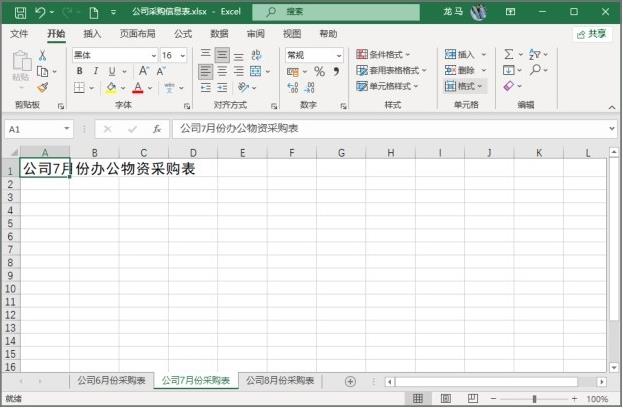Click the Cut scissors icon
The width and height of the screenshot is (623, 408).
42,55
